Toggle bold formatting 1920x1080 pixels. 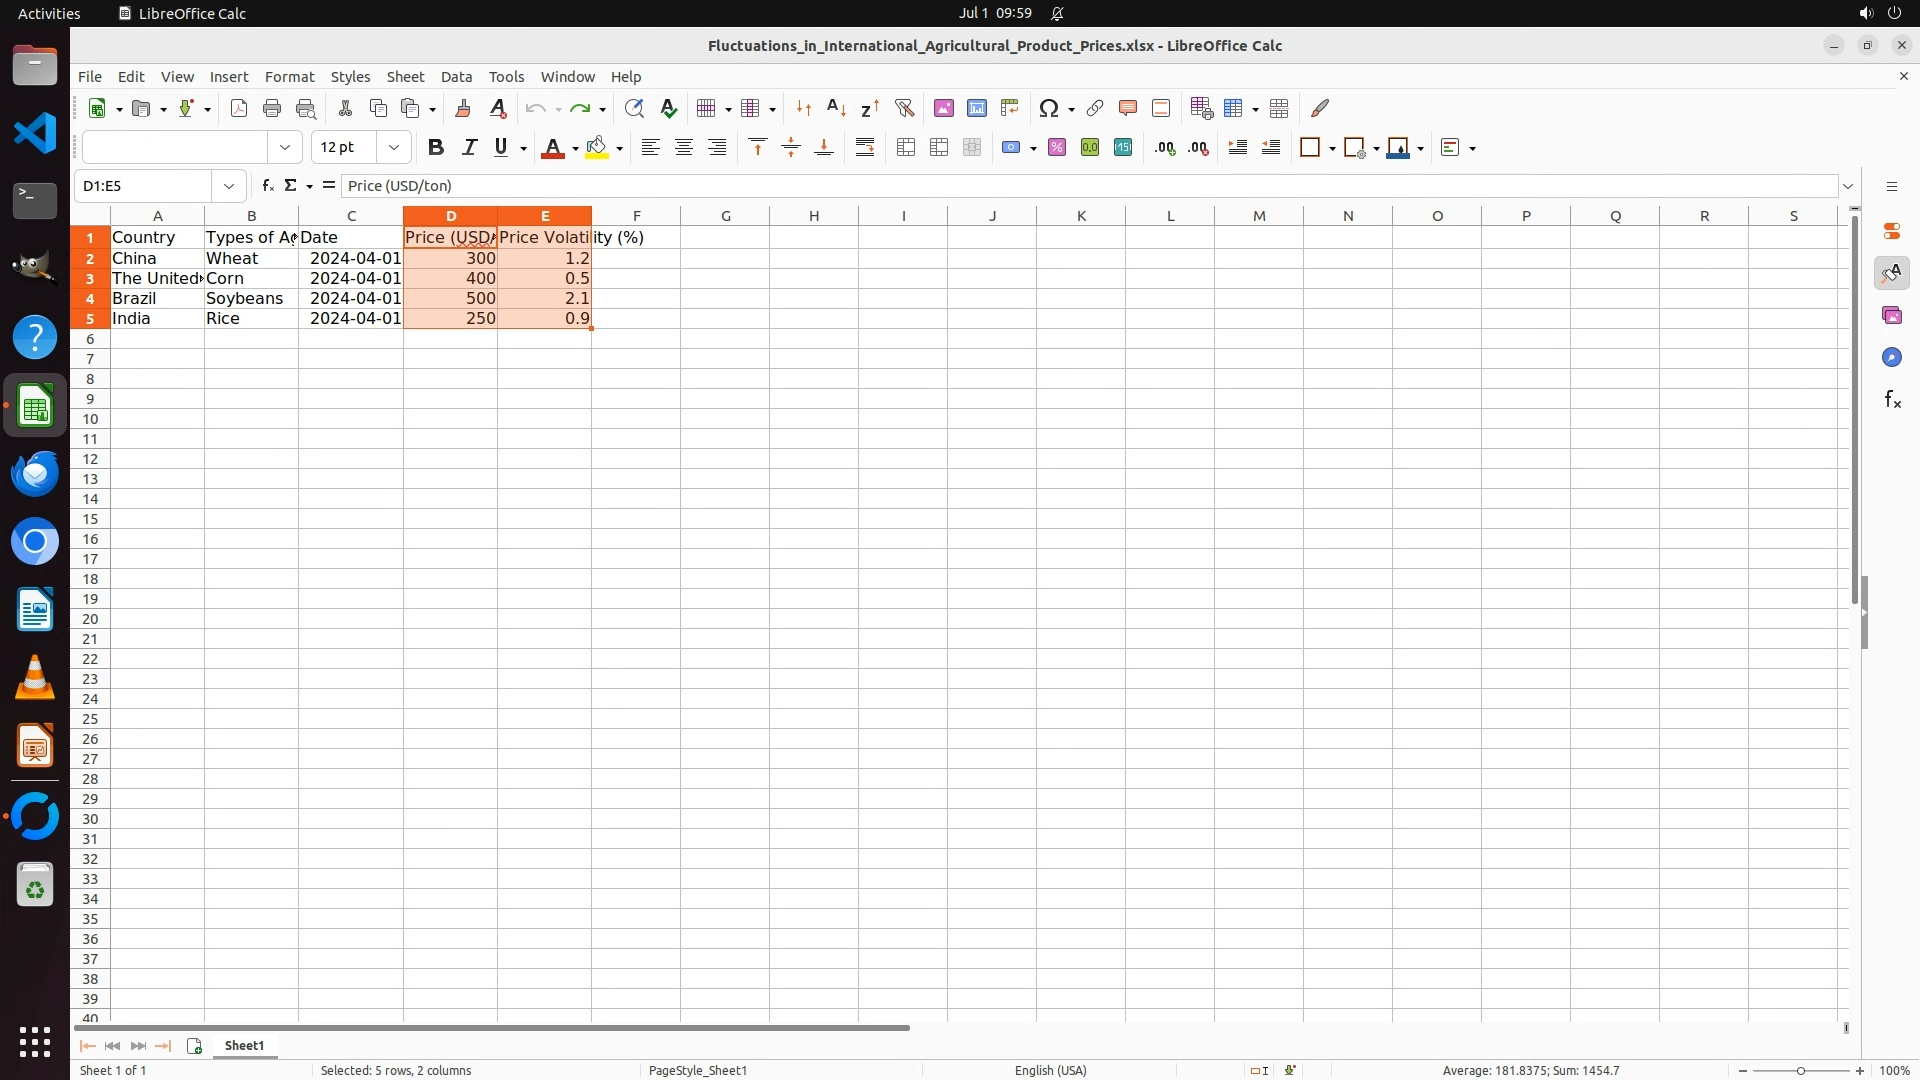[435, 148]
